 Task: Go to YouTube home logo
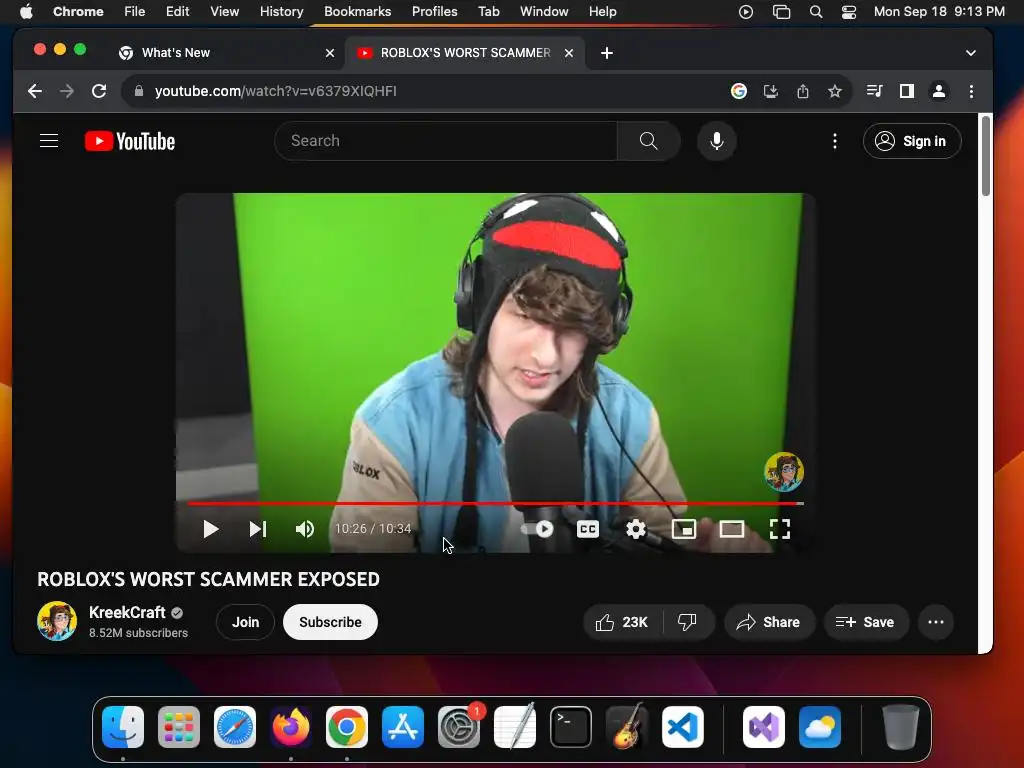[130, 141]
